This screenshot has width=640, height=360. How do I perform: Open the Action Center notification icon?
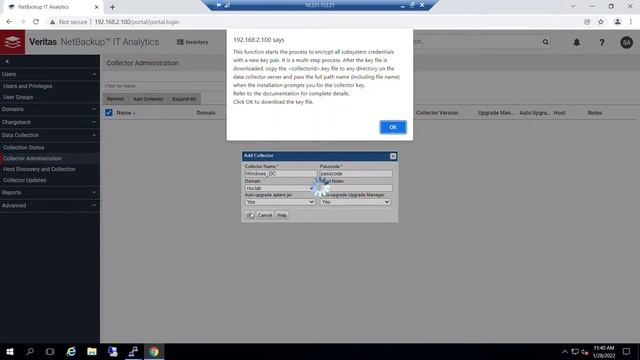626,351
